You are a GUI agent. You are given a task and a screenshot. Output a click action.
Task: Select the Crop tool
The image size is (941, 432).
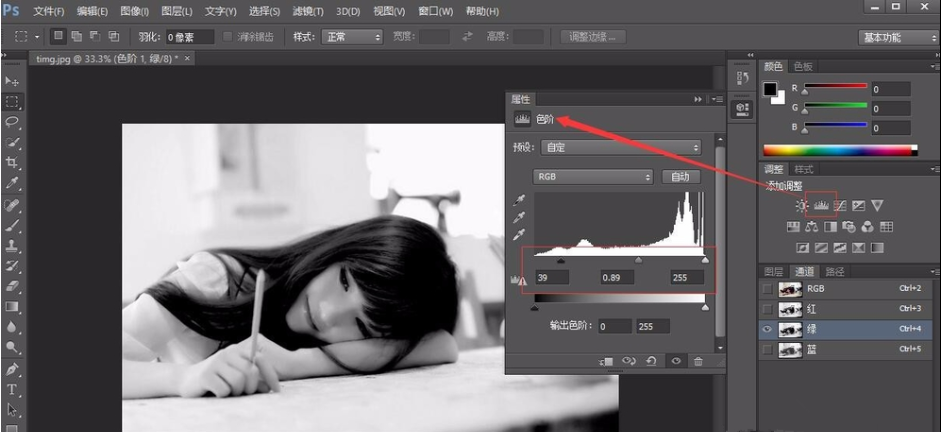(x=12, y=163)
